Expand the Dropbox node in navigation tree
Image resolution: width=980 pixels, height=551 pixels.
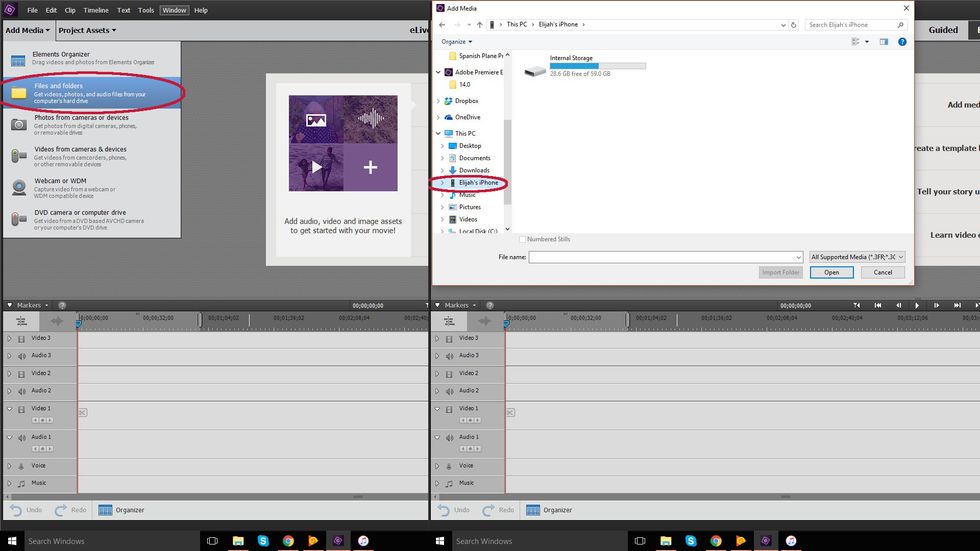(442, 101)
